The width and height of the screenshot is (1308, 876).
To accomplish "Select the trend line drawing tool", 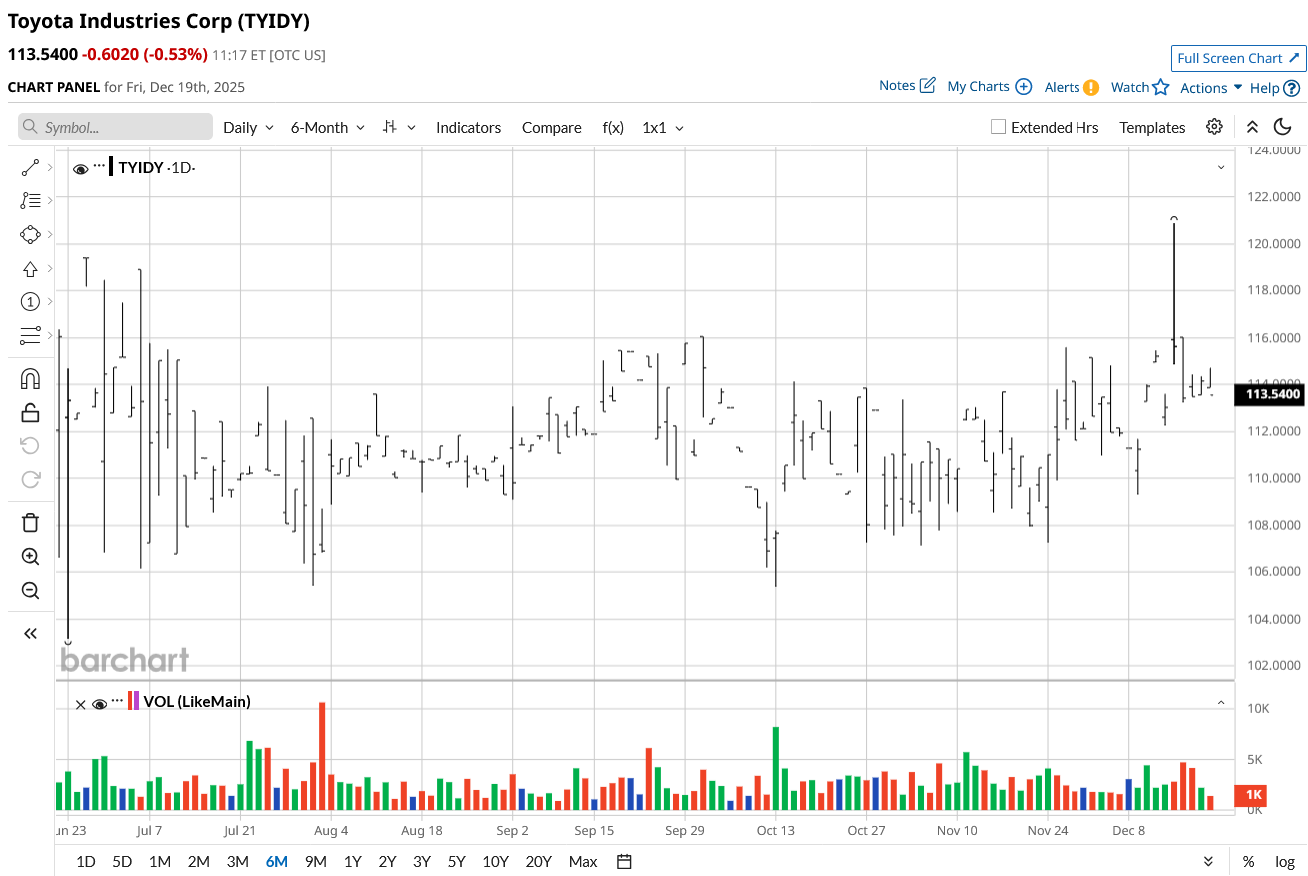I will 30,167.
